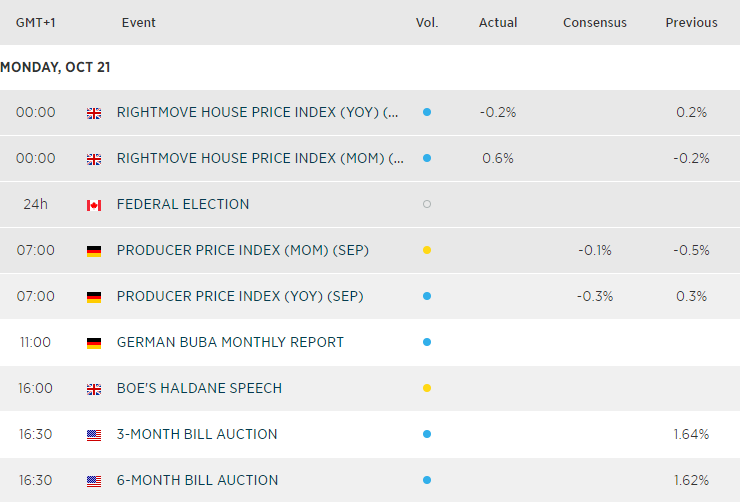The height and width of the screenshot is (502, 740).
Task: Open Producer Price Index (YoY) (Sep) event
Action: point(240,297)
